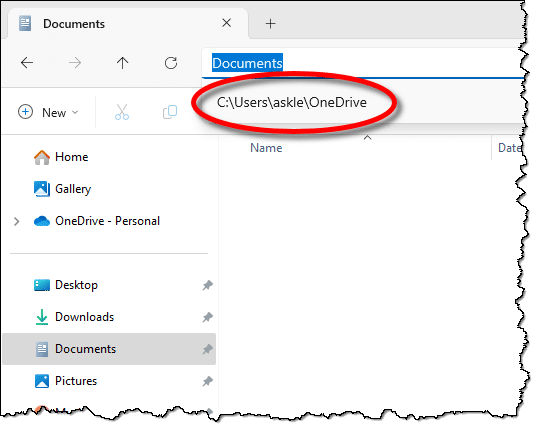This screenshot has height=429, width=538.
Task: Click the OneDrive cloud icon
Action: click(x=42, y=221)
